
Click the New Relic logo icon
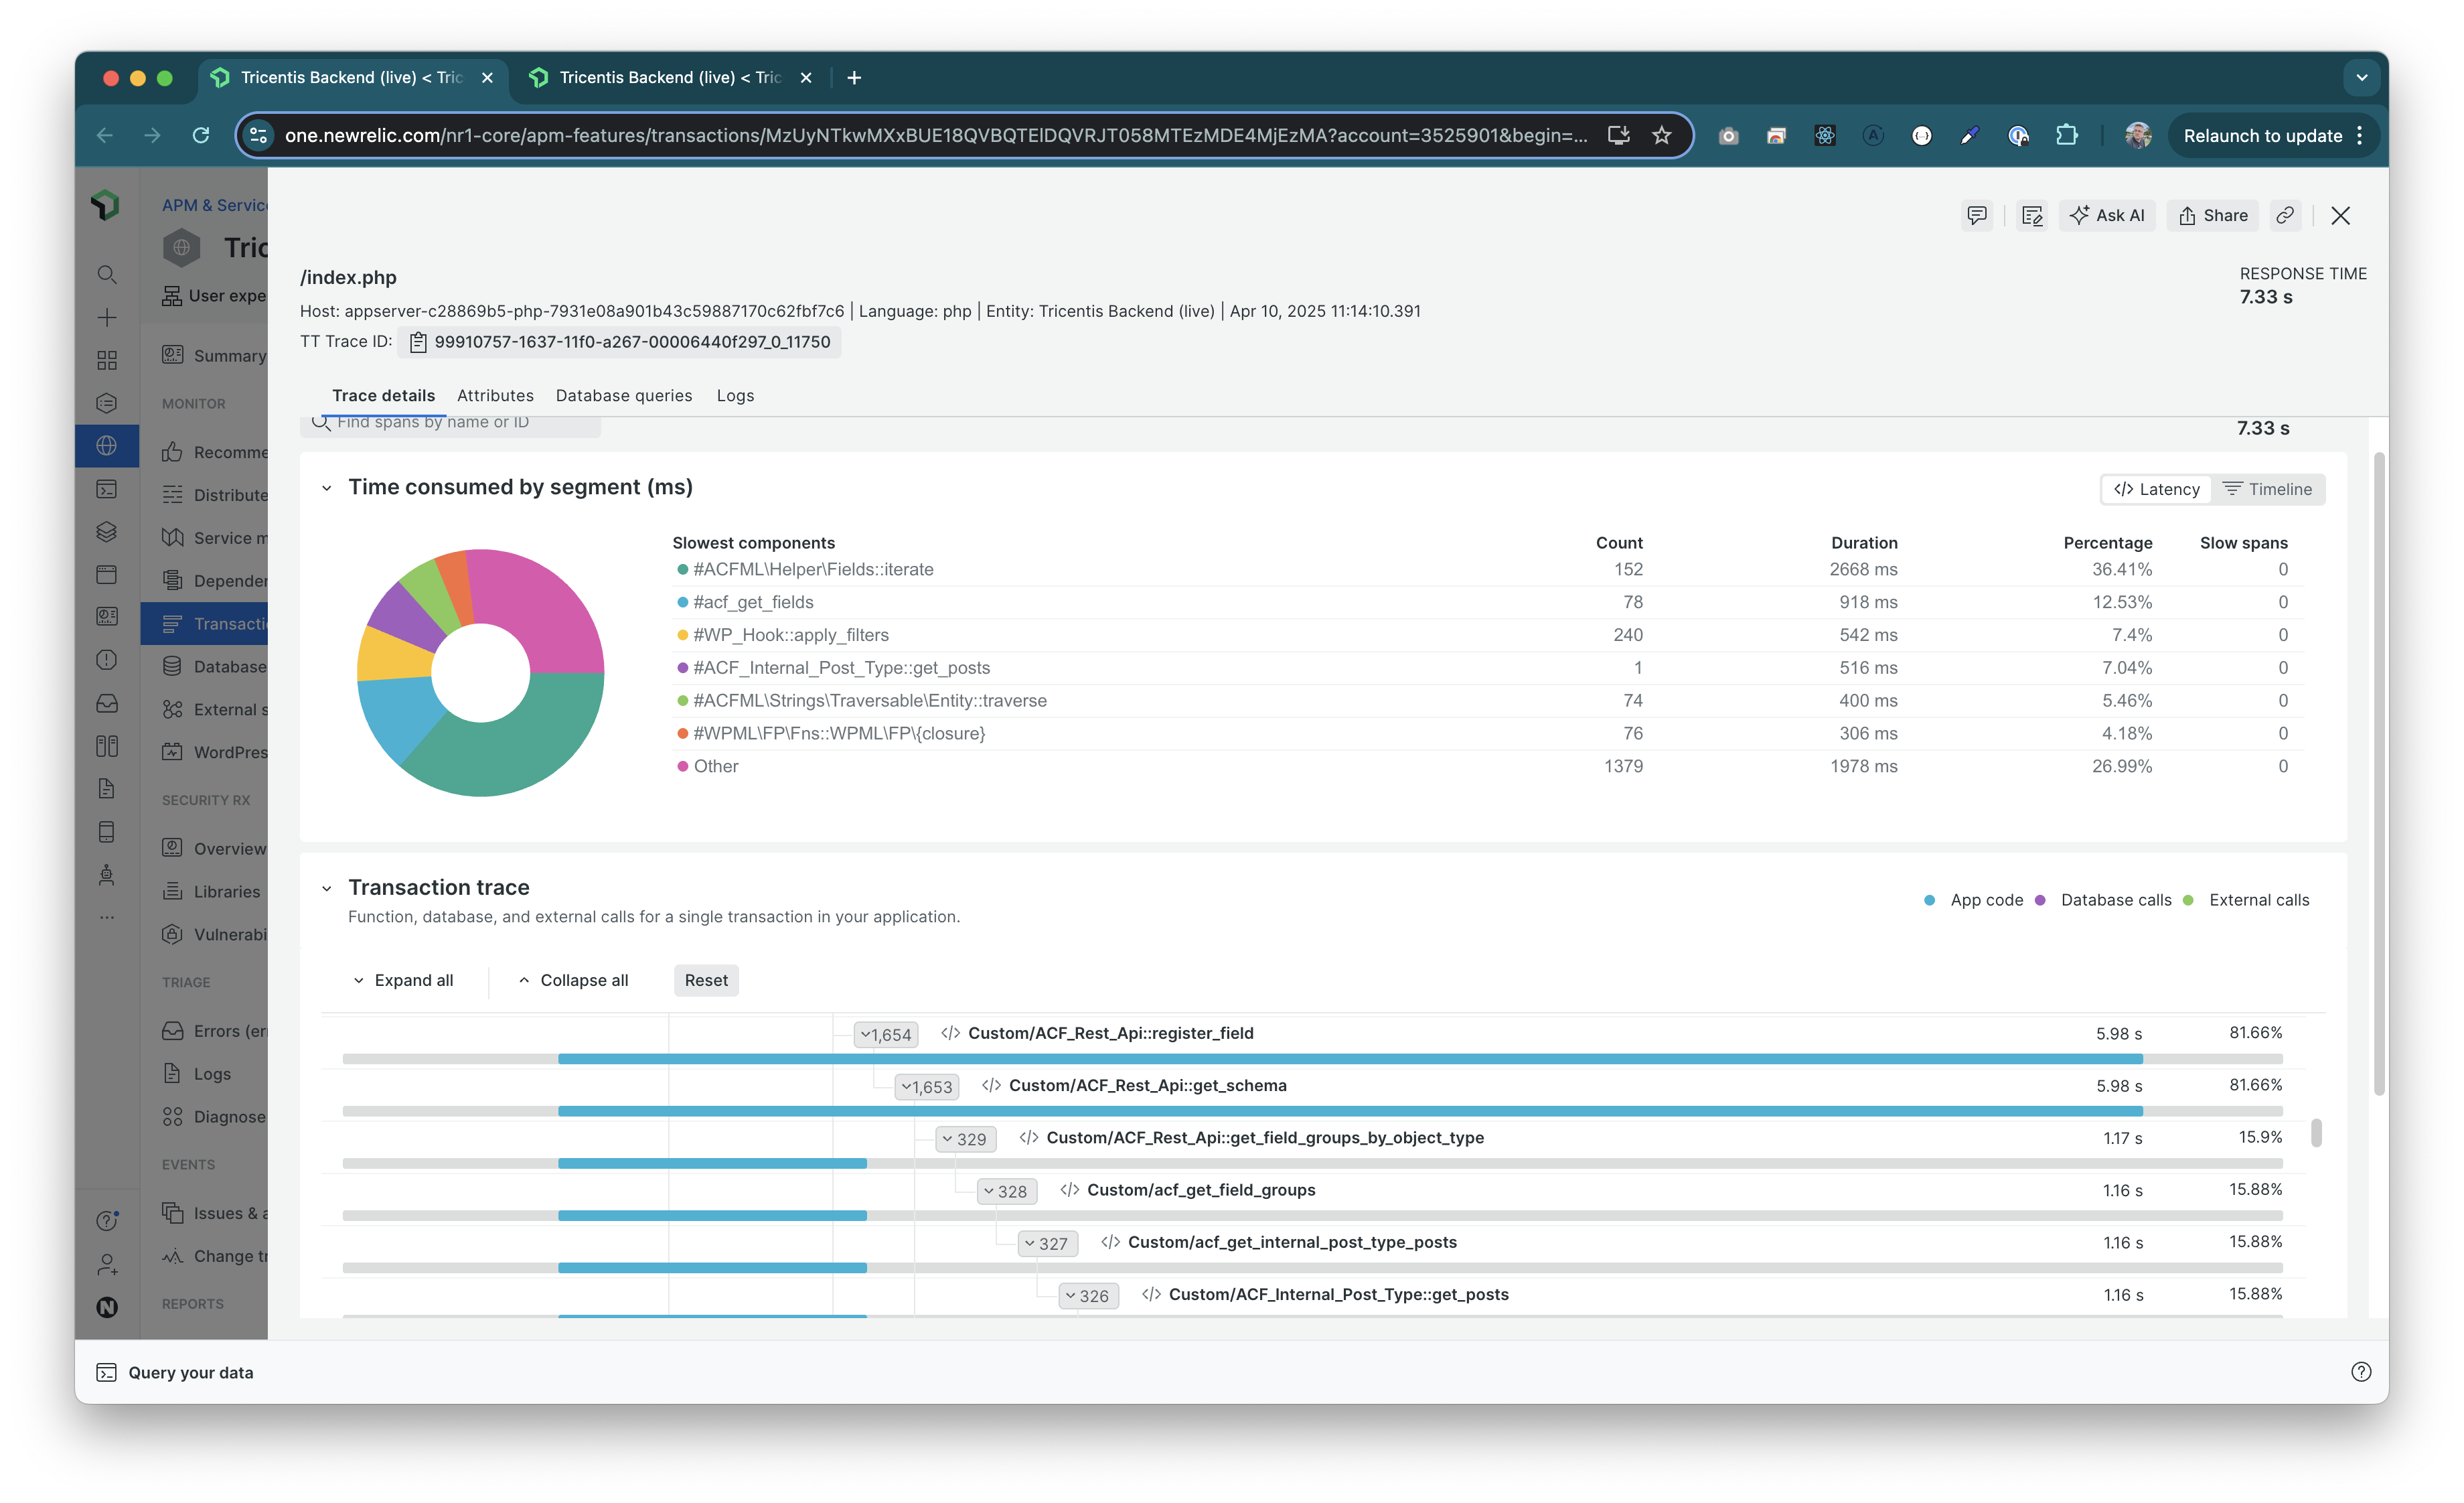[106, 205]
